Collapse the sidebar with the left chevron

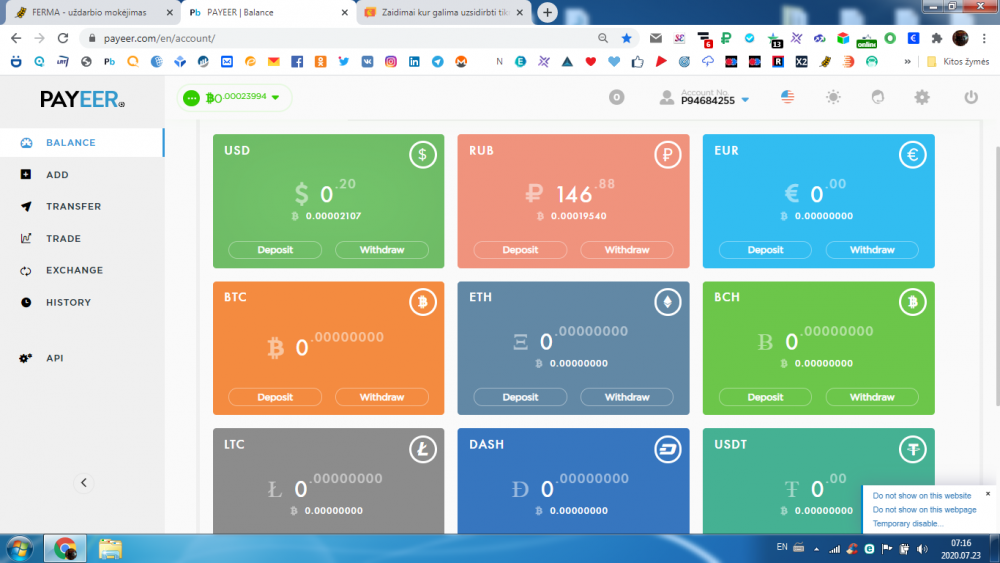84,483
